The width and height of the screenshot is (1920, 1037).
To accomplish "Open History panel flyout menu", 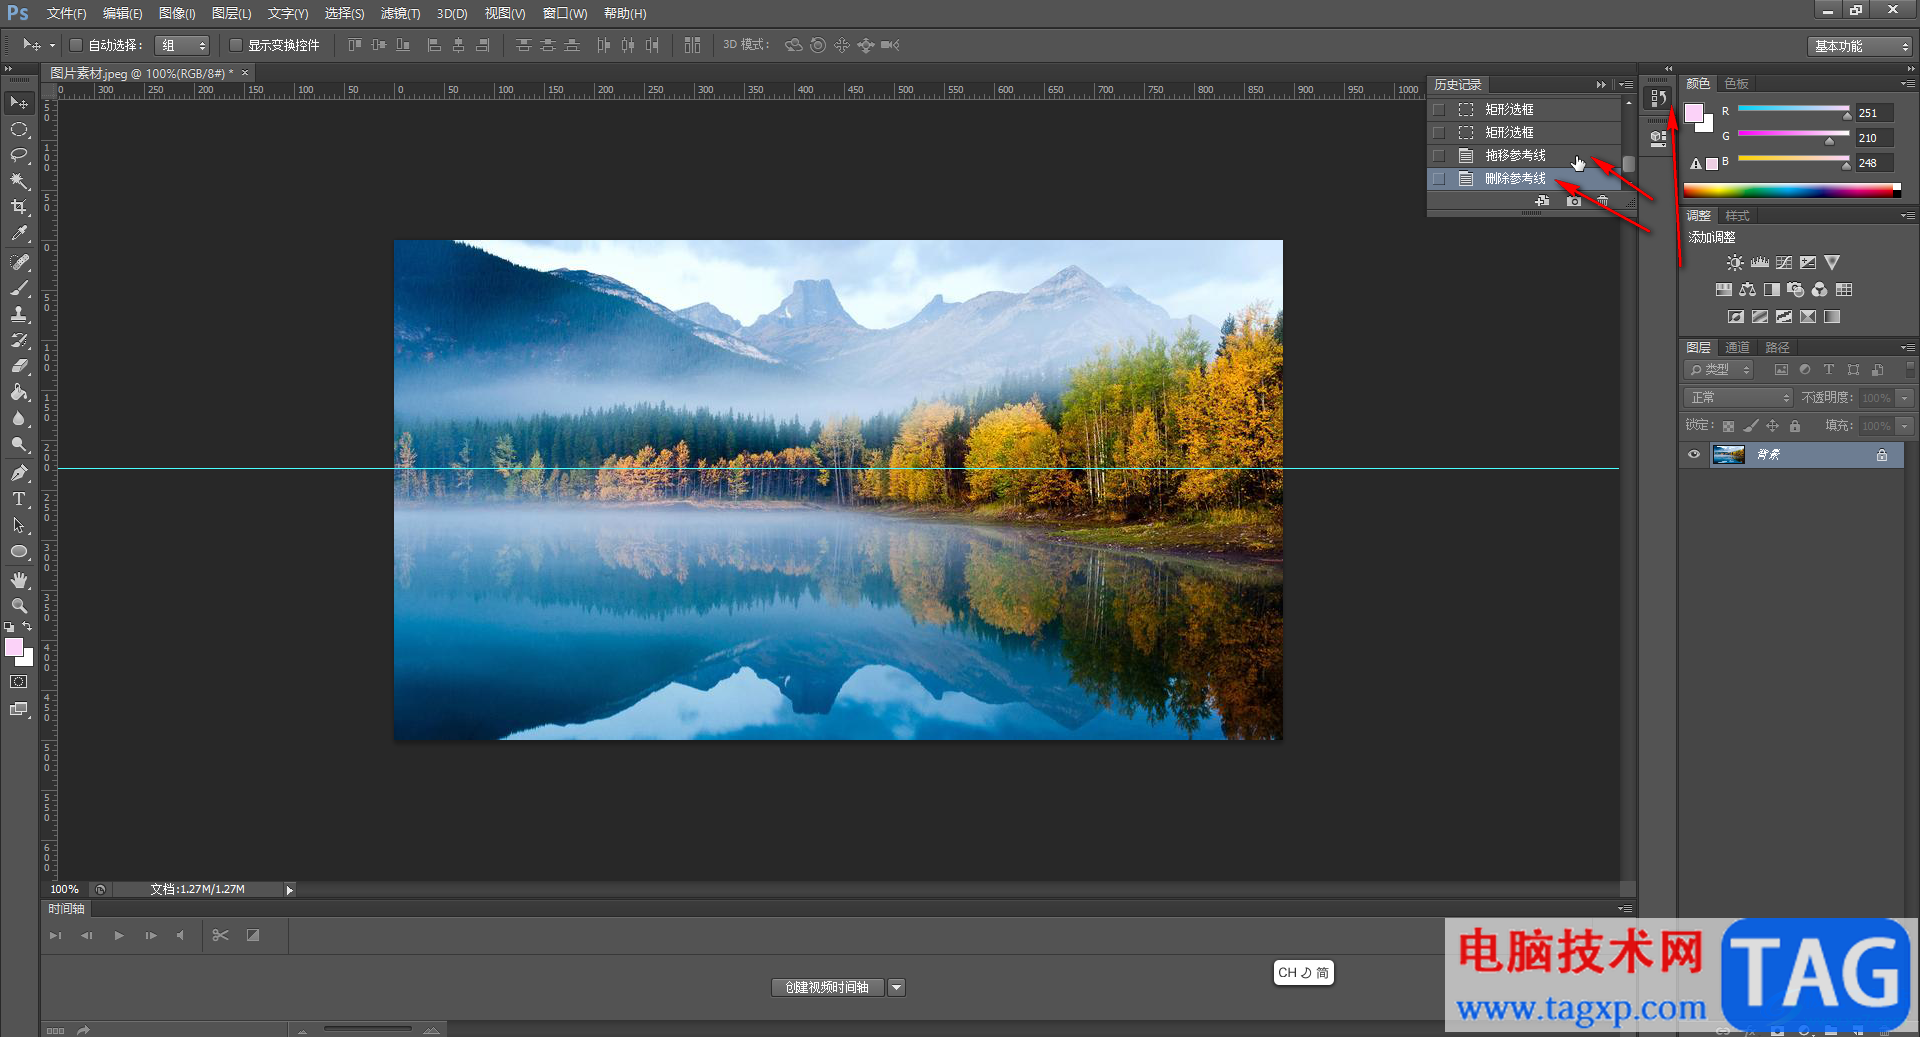I will [1626, 85].
